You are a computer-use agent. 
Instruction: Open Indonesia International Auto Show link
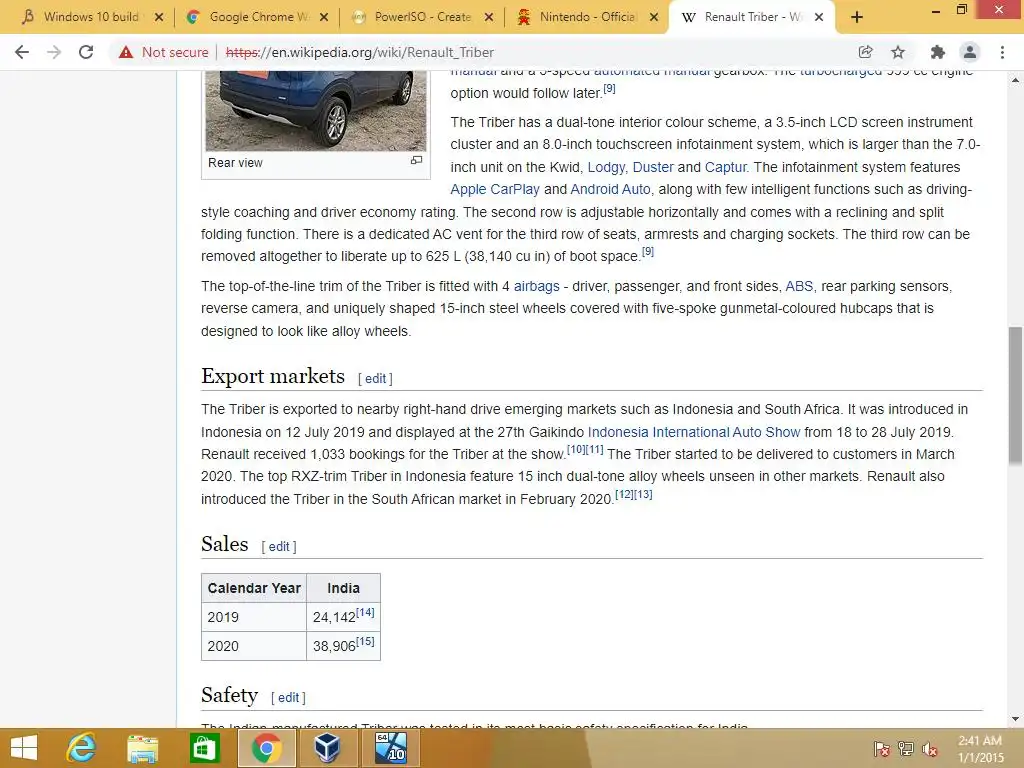tap(694, 432)
